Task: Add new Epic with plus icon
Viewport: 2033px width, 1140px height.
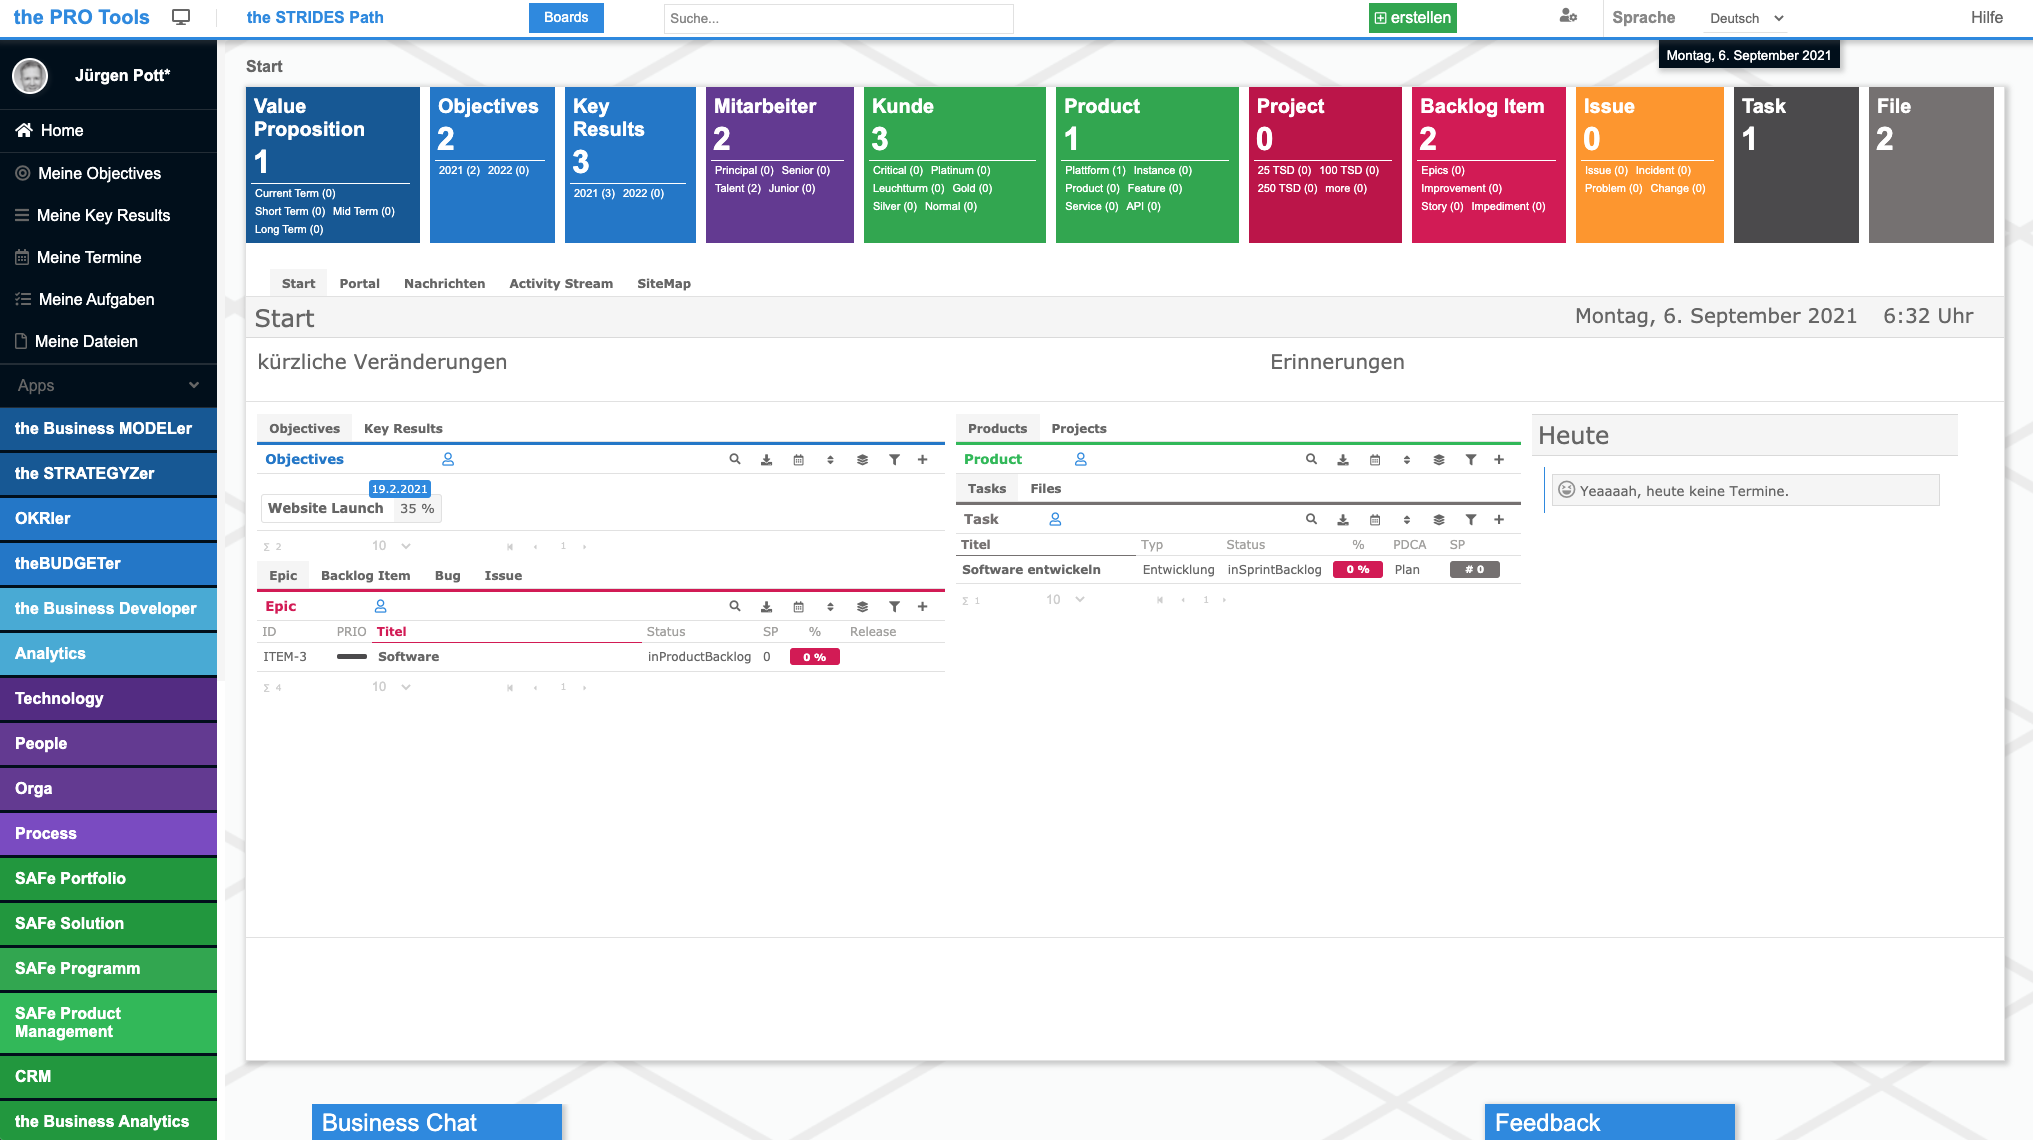Action: click(x=923, y=607)
